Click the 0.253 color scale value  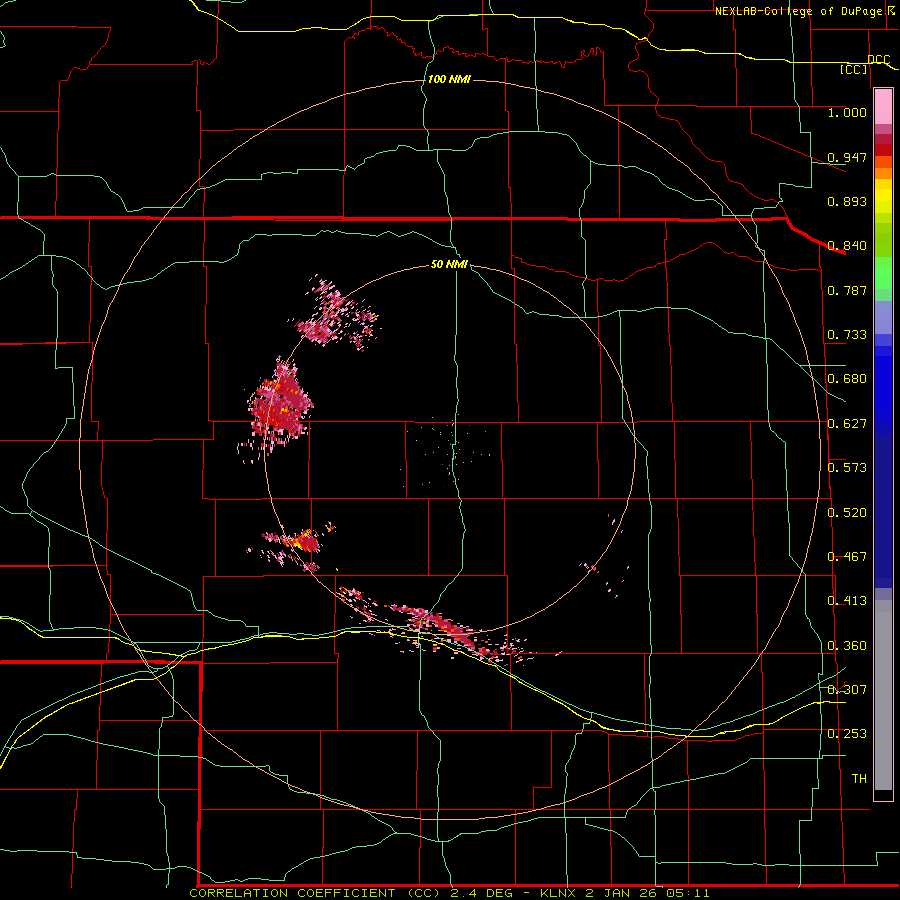coord(847,734)
